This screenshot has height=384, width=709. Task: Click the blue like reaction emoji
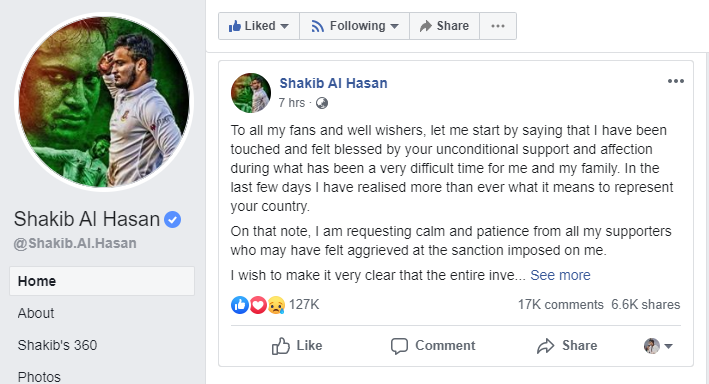tap(240, 305)
